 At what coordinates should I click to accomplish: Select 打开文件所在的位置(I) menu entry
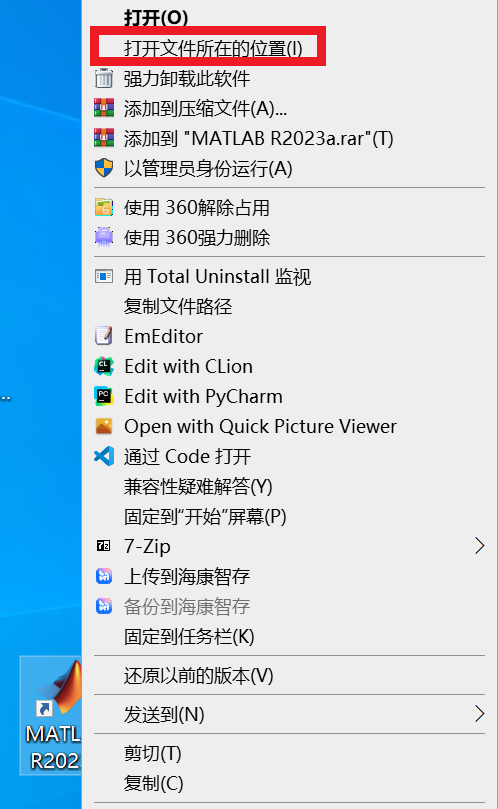coord(290,48)
